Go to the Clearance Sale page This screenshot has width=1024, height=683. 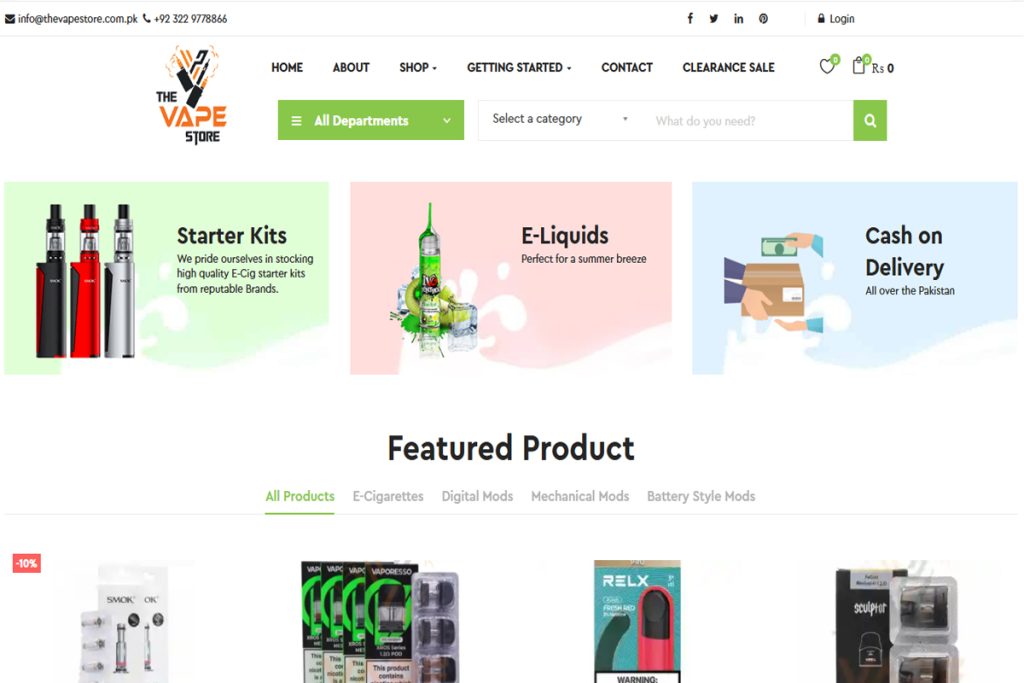(728, 67)
